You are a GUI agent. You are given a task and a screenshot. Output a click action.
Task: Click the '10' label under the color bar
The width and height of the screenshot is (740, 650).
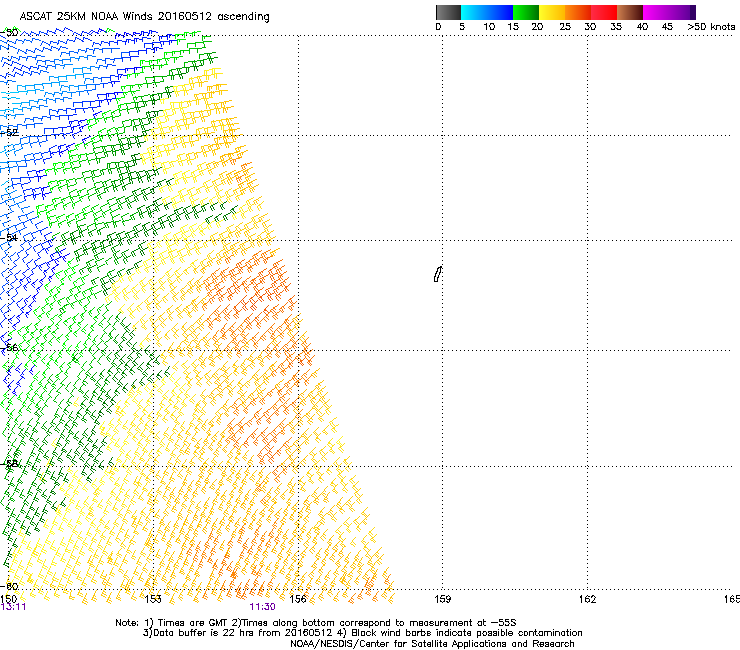[489, 27]
